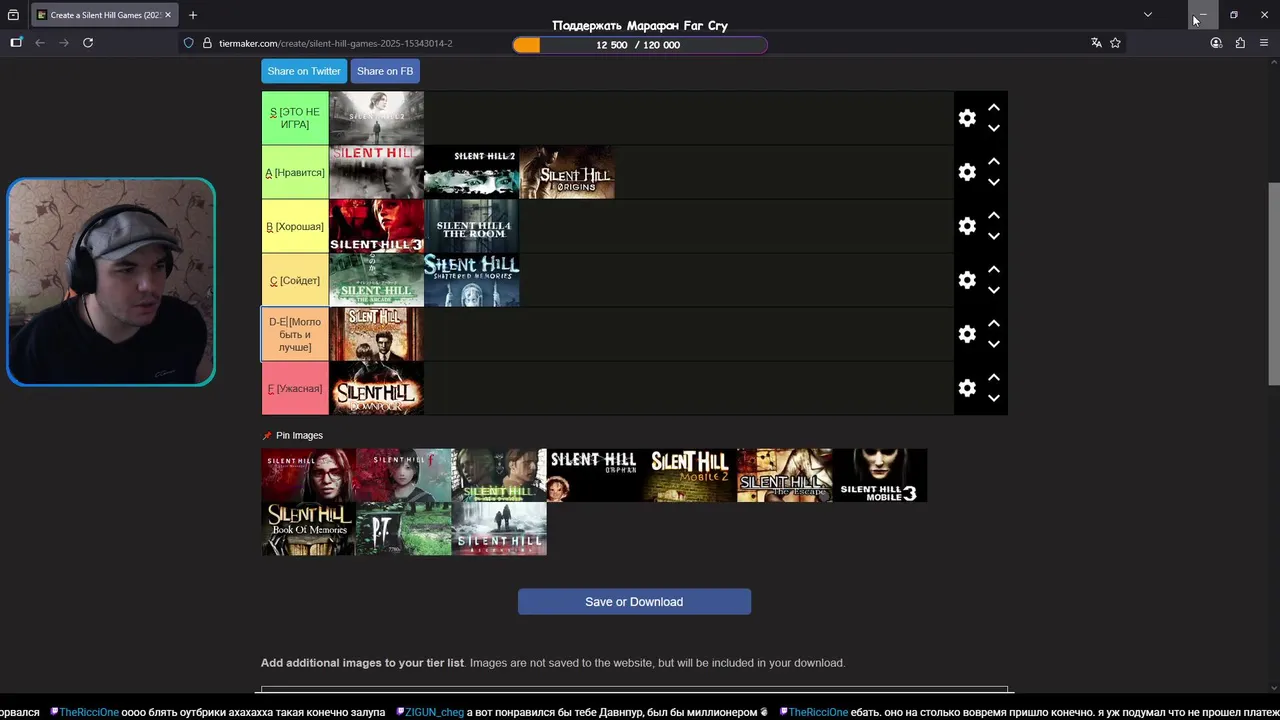Select Silent Hill 2 remake thumbnail in S tier
This screenshot has height=720, width=1280.
coord(376,118)
